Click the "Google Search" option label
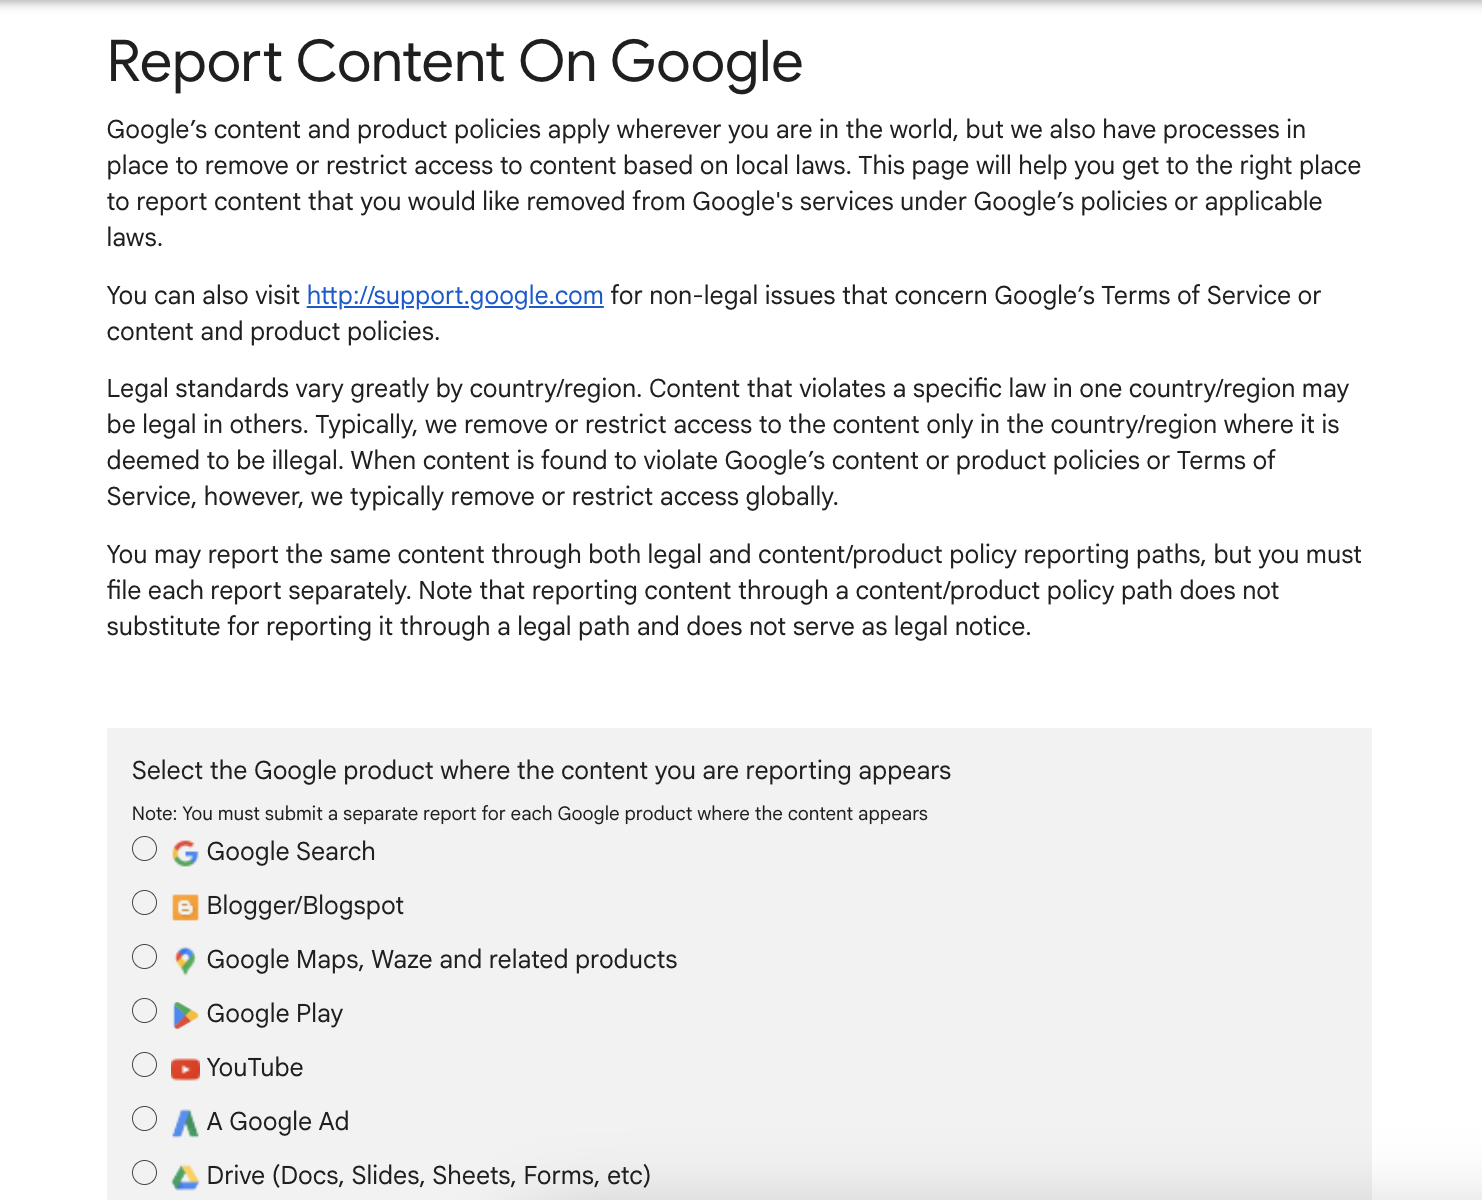The height and width of the screenshot is (1200, 1482). click(291, 851)
